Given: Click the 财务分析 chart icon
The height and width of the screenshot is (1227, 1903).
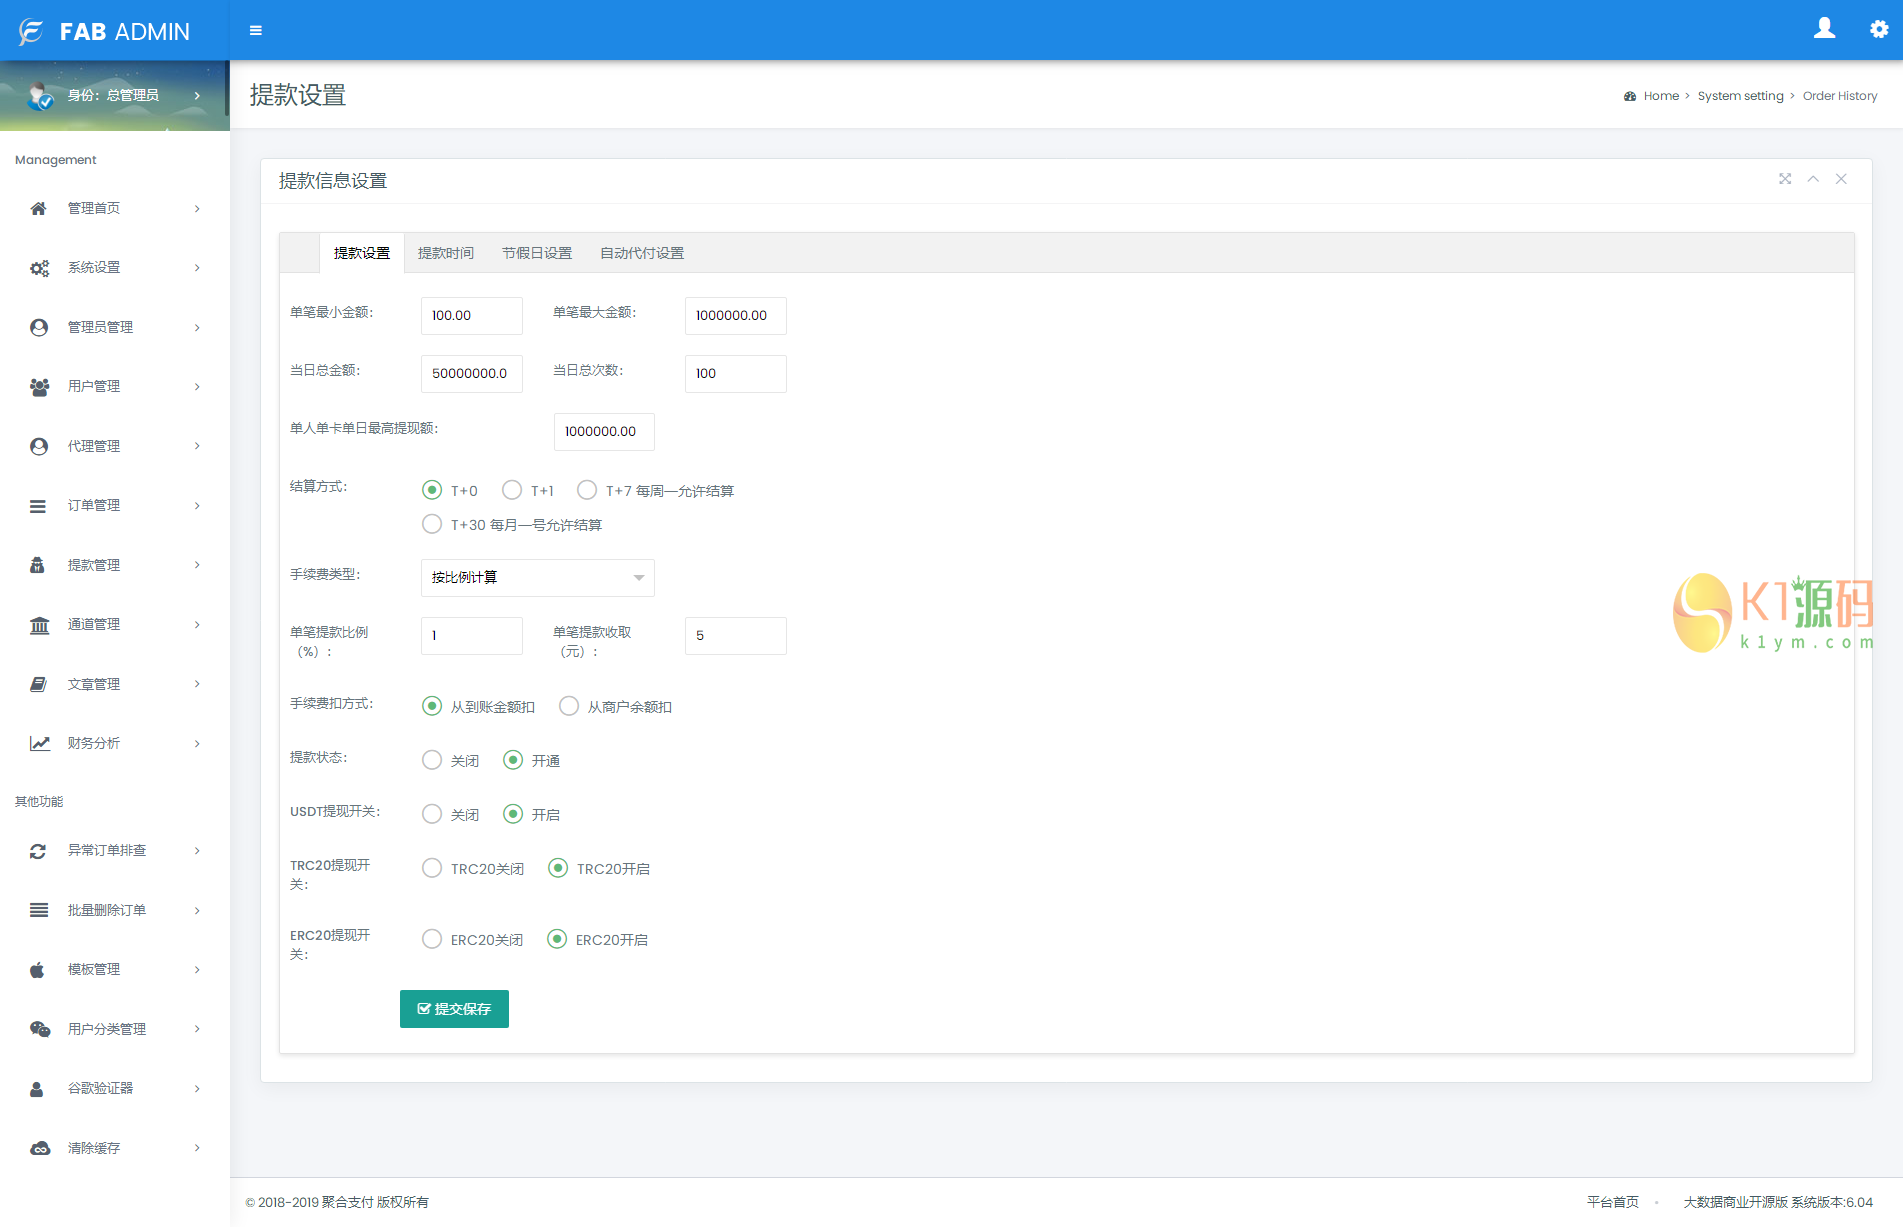Looking at the screenshot, I should pyautogui.click(x=39, y=743).
